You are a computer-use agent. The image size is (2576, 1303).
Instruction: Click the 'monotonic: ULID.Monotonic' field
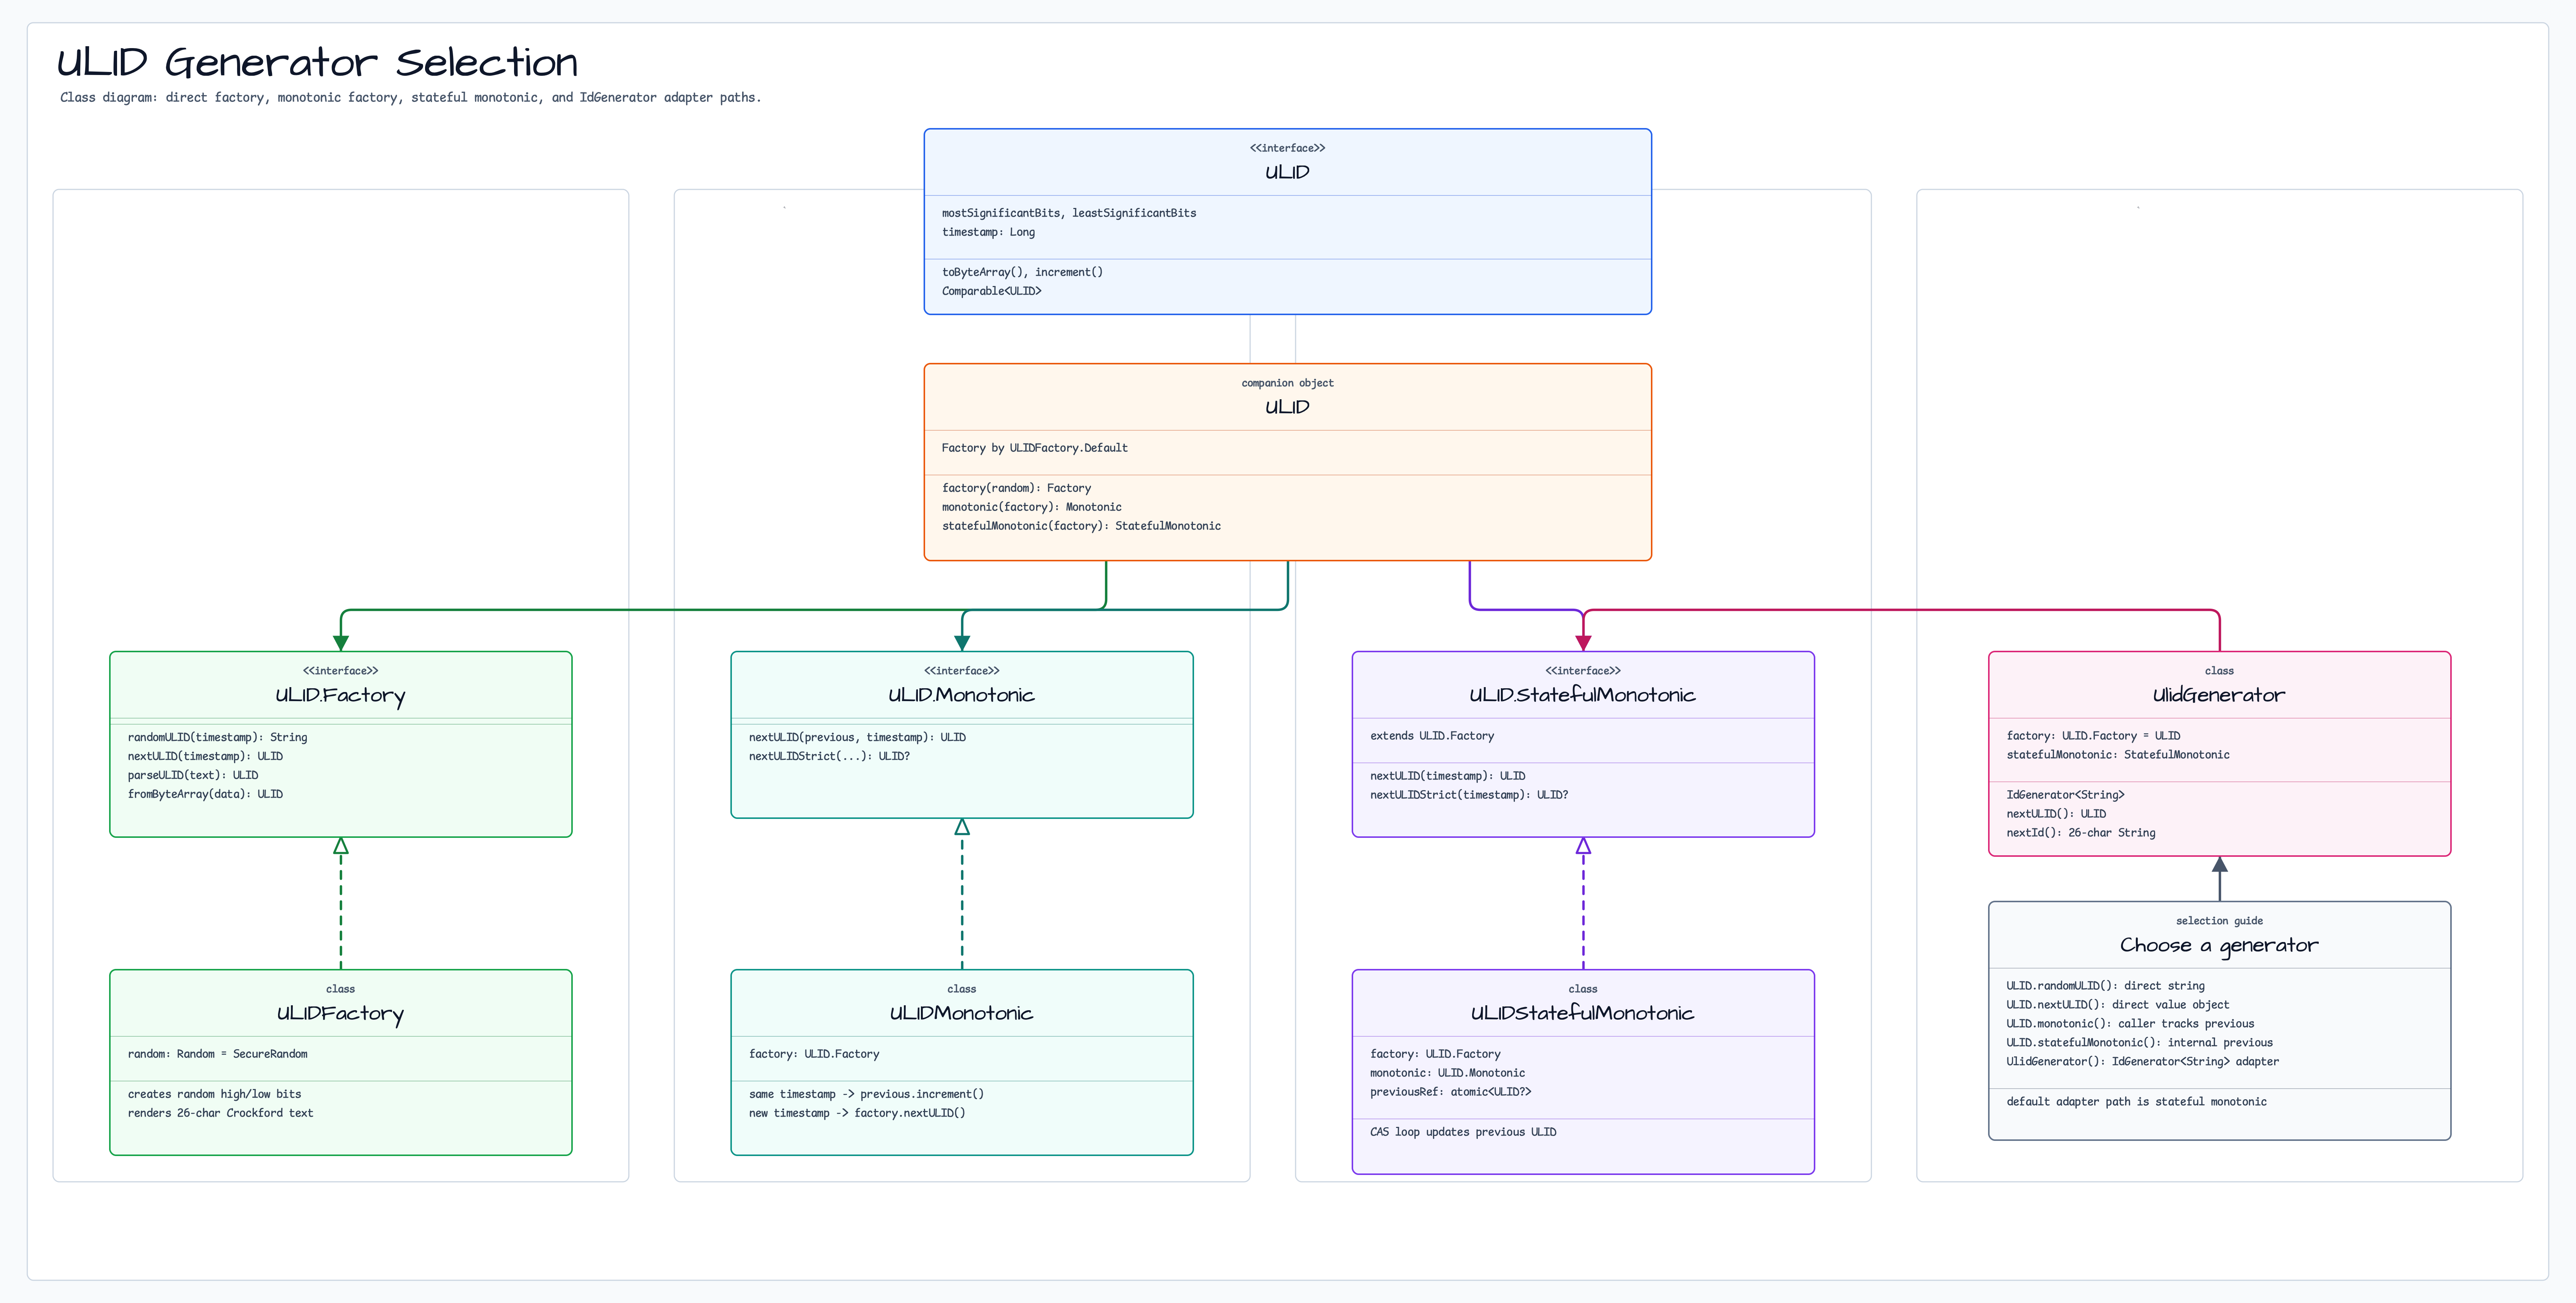coord(1447,1073)
